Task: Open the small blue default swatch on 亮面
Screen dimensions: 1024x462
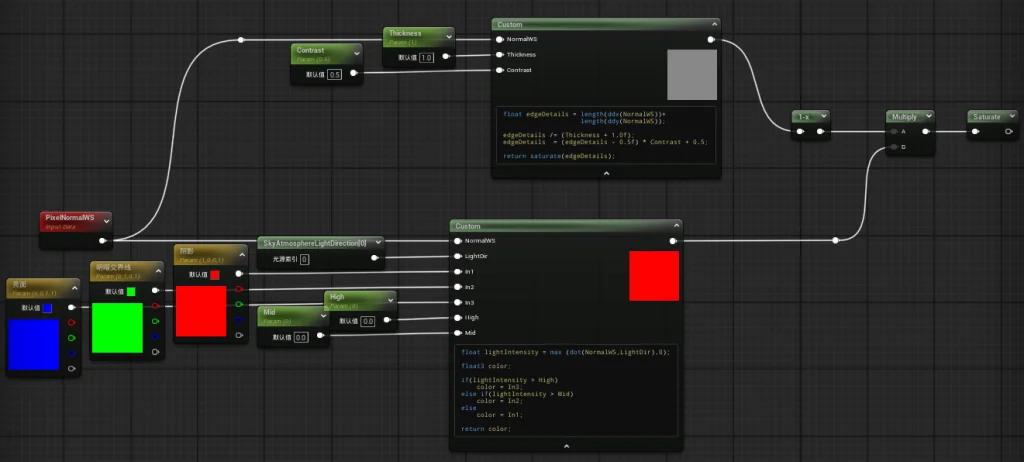Action: (x=47, y=308)
